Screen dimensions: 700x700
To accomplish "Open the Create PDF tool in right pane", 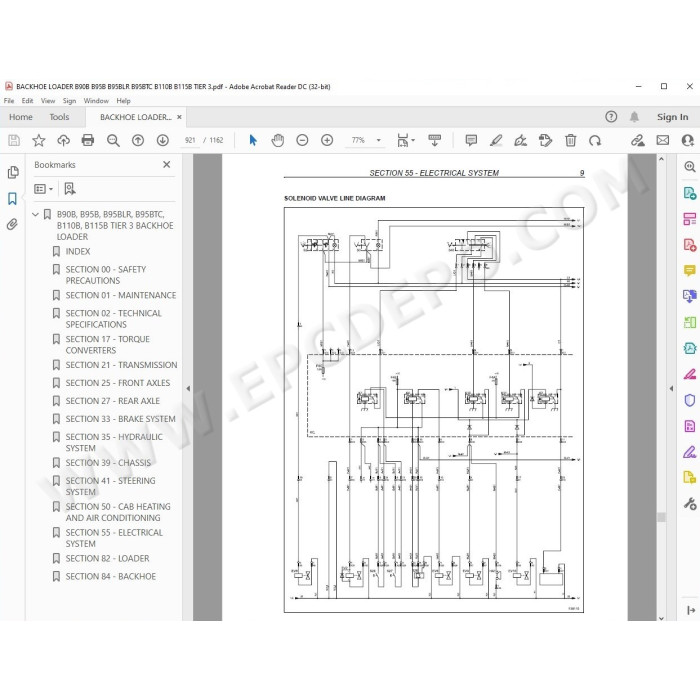I will (x=689, y=245).
